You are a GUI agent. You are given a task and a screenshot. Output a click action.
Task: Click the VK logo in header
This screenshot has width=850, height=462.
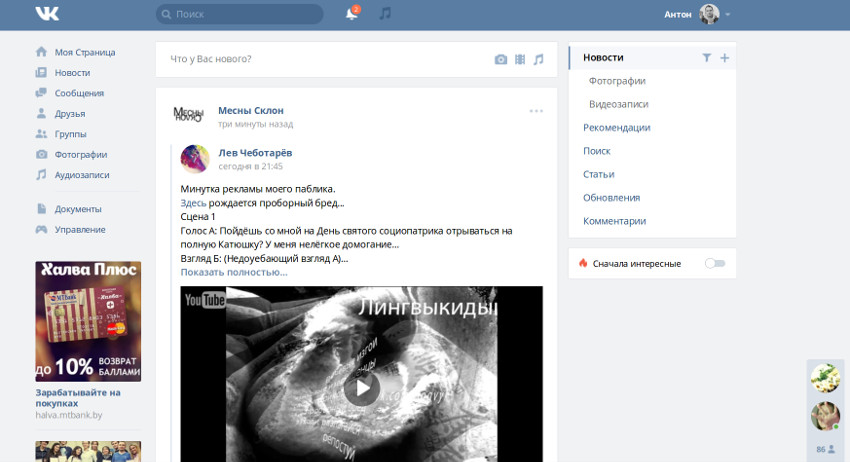click(x=47, y=14)
